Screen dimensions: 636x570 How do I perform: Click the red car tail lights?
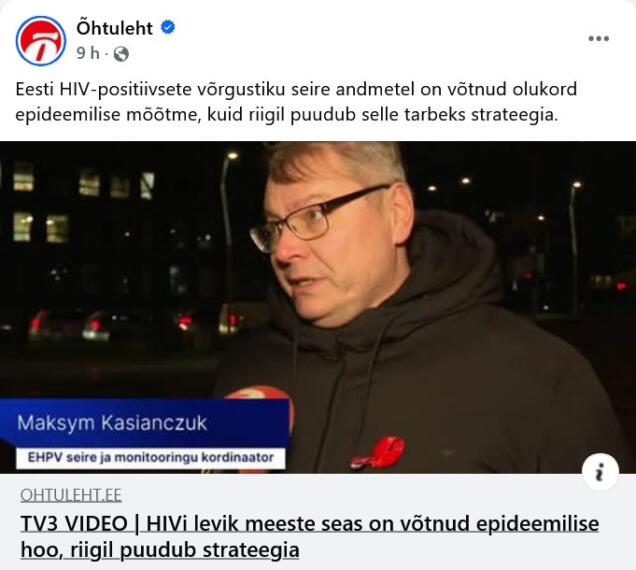tap(95, 324)
